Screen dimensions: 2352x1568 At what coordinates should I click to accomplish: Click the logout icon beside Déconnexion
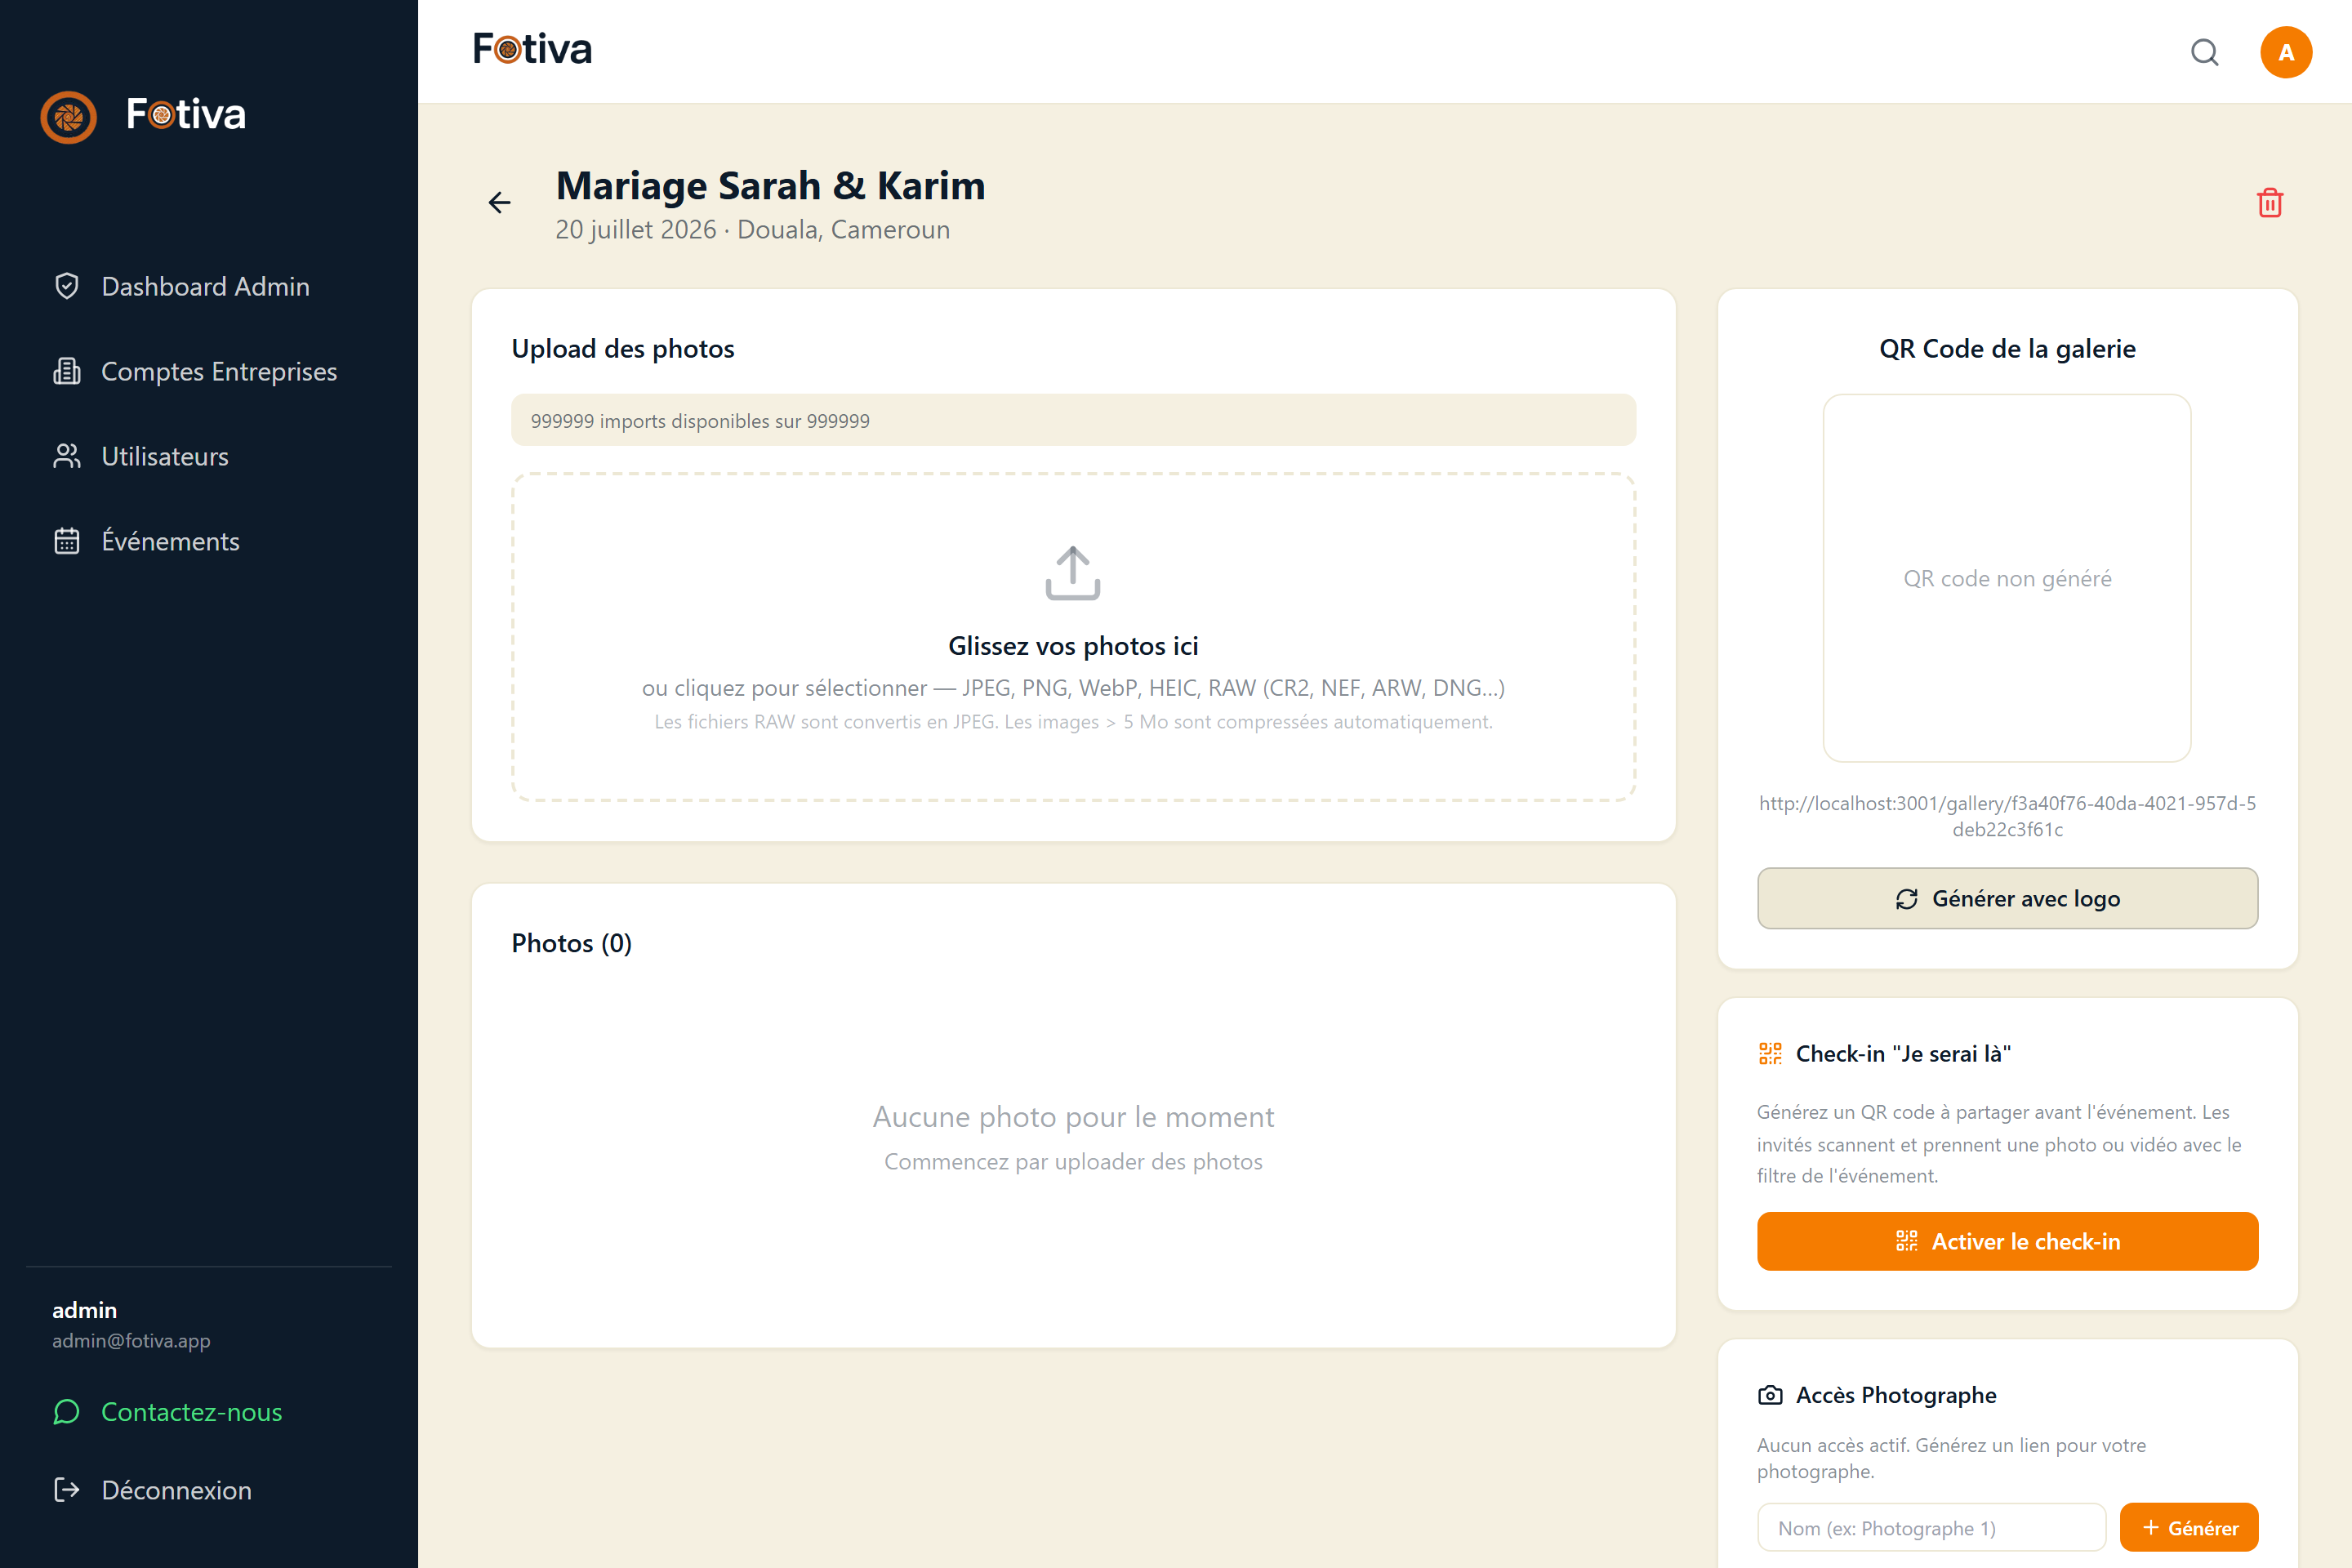(x=67, y=1490)
